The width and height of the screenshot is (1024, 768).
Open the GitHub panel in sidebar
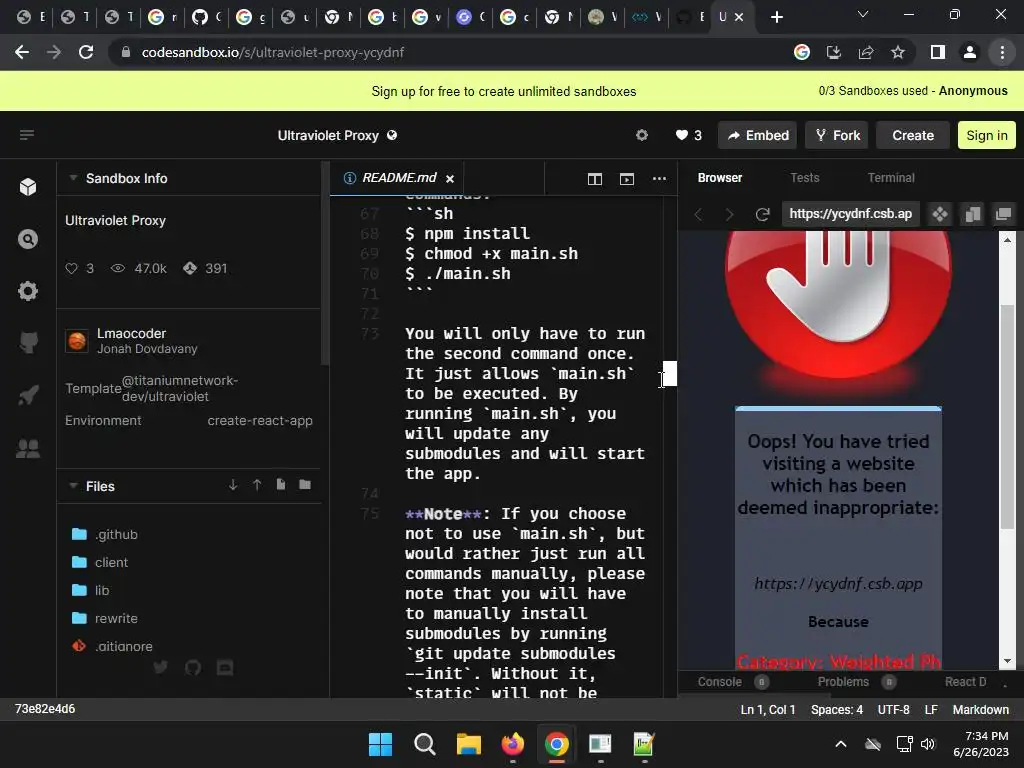pos(27,342)
